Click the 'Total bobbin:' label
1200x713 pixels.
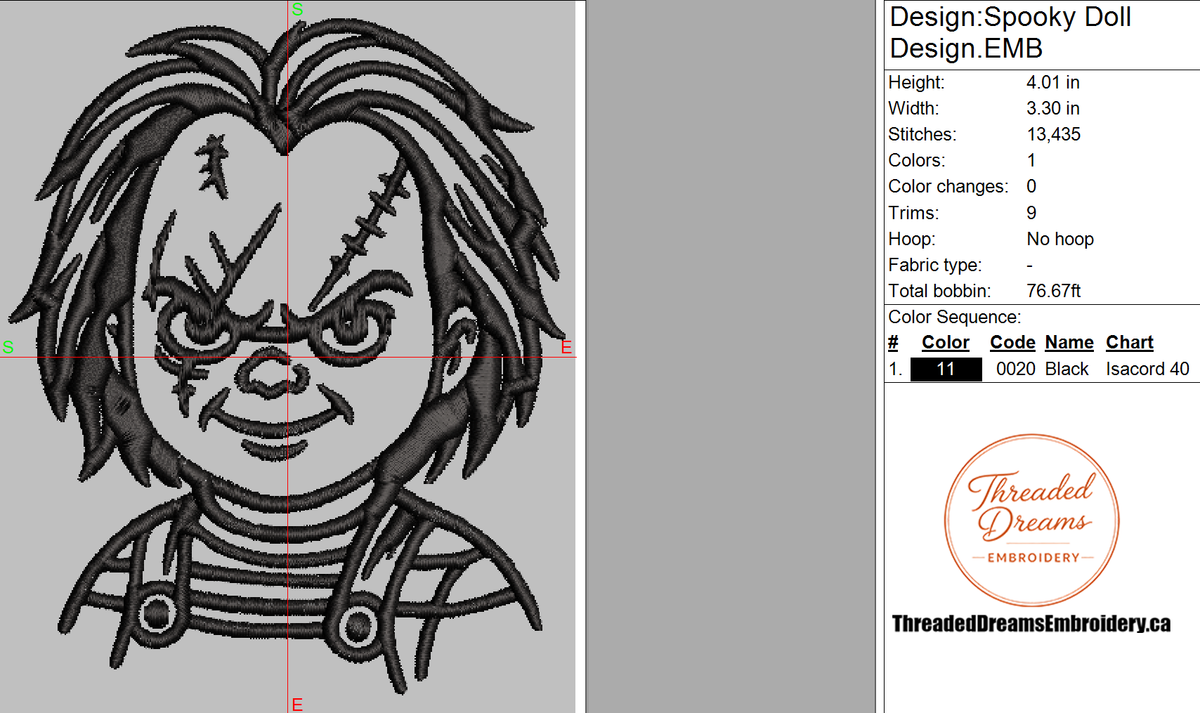coord(939,291)
